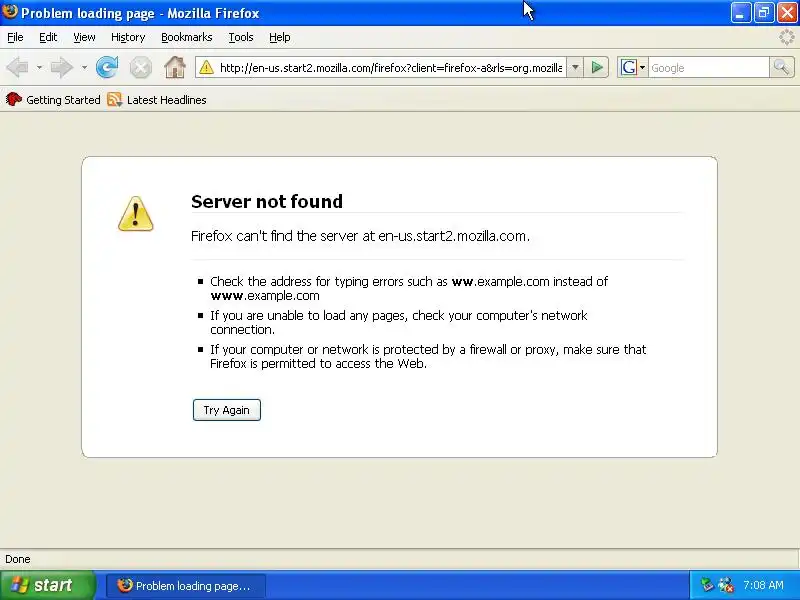Click the Forward navigation arrow
The image size is (800, 600).
(x=62, y=67)
